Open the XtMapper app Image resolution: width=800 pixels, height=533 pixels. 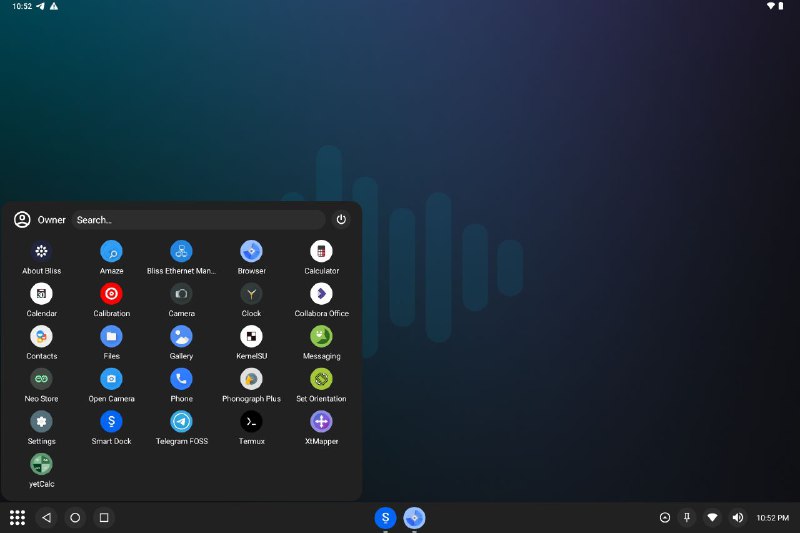[321, 421]
